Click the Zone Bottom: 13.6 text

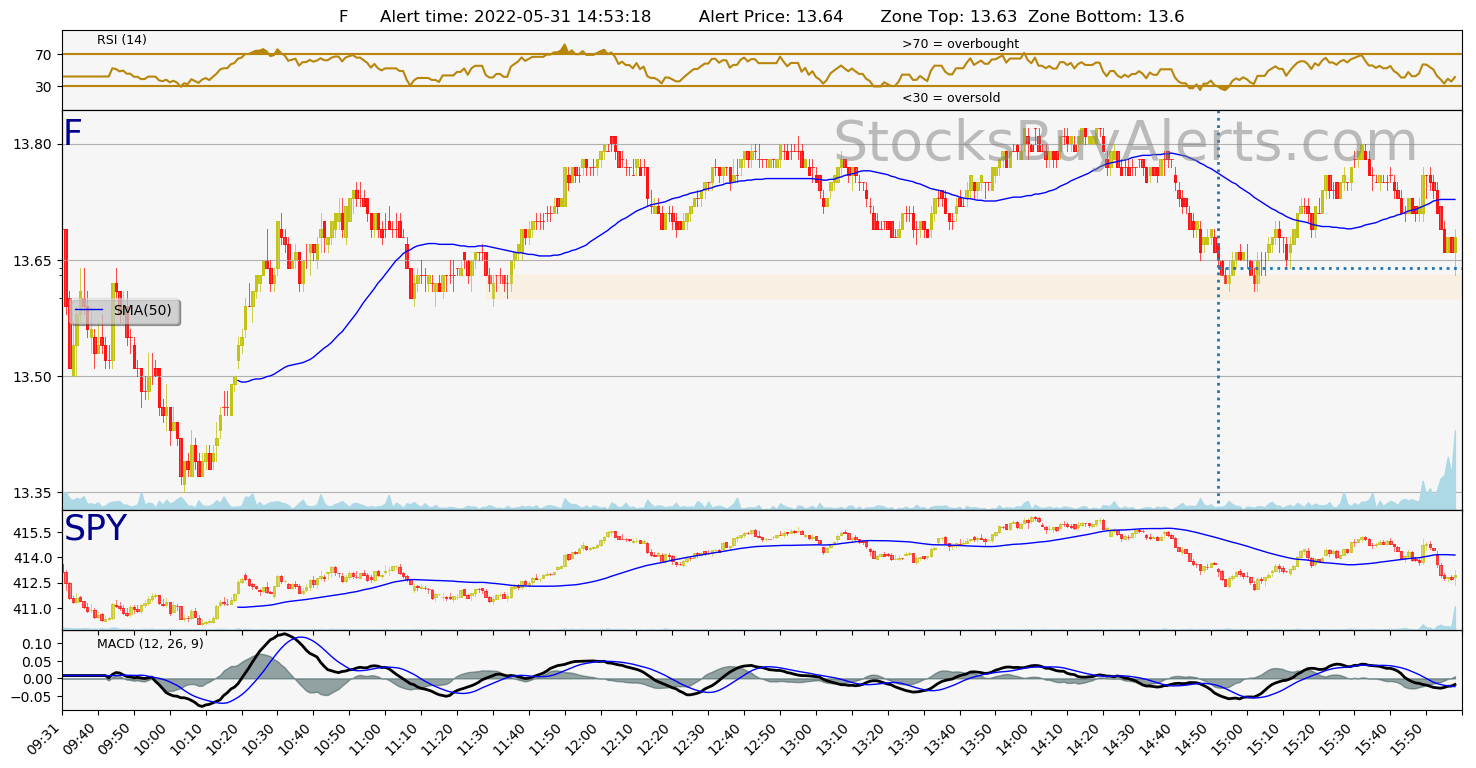click(1106, 16)
